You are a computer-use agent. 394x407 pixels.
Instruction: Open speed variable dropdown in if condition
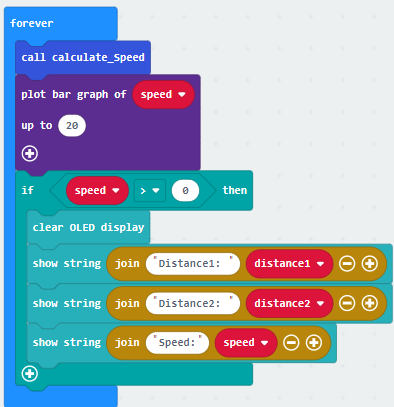coord(97,190)
